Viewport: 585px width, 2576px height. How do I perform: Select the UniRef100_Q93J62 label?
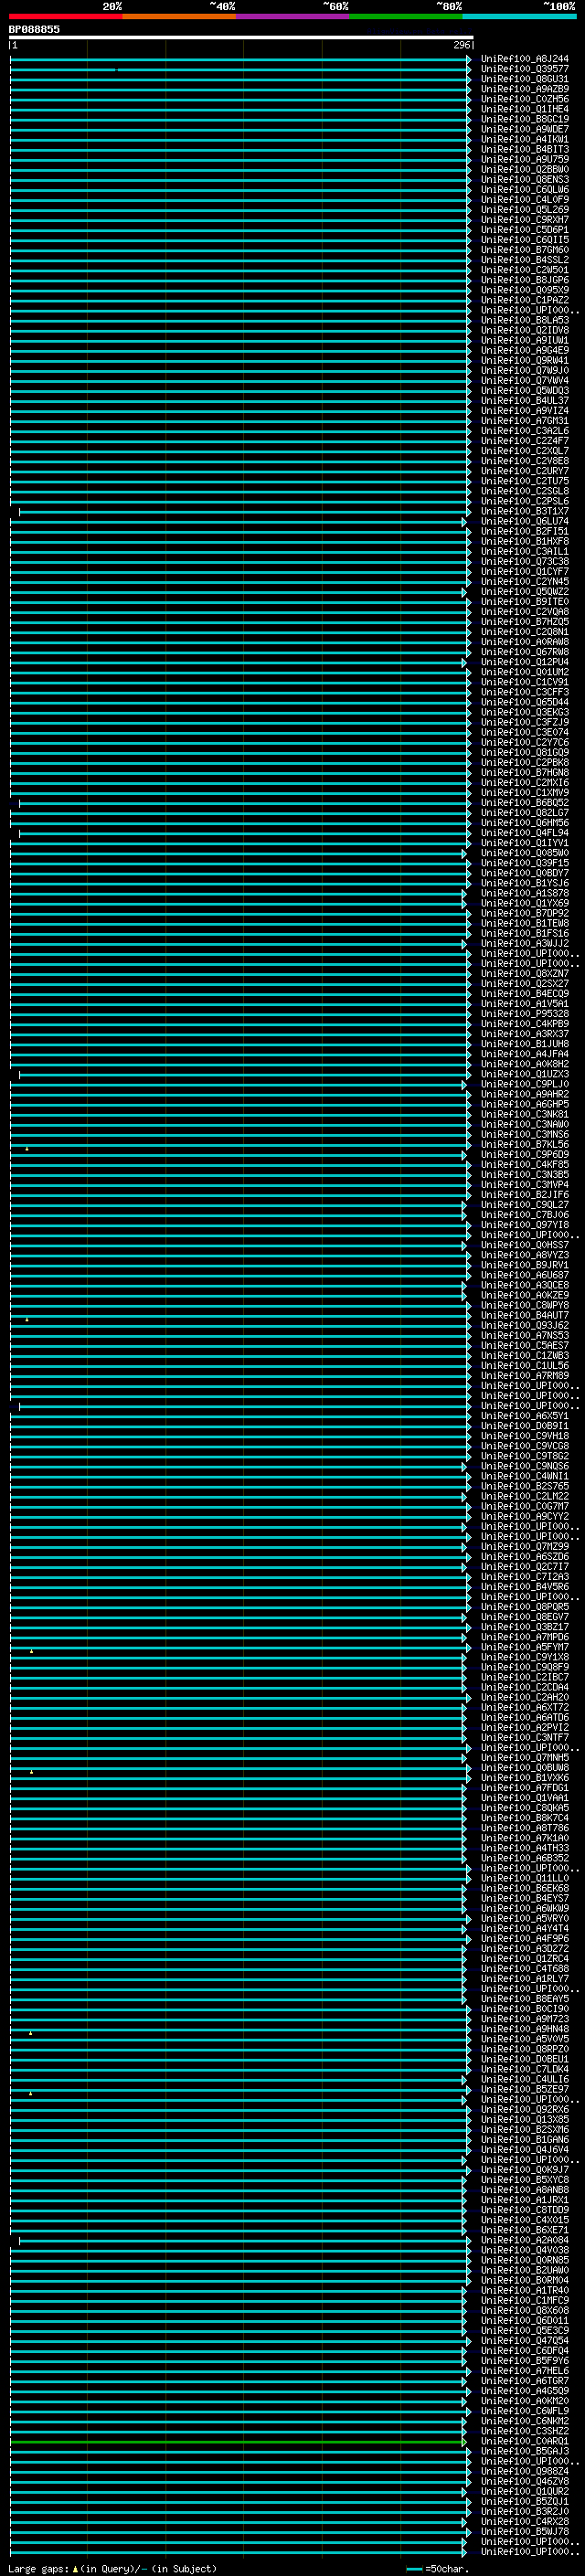coord(524,1325)
